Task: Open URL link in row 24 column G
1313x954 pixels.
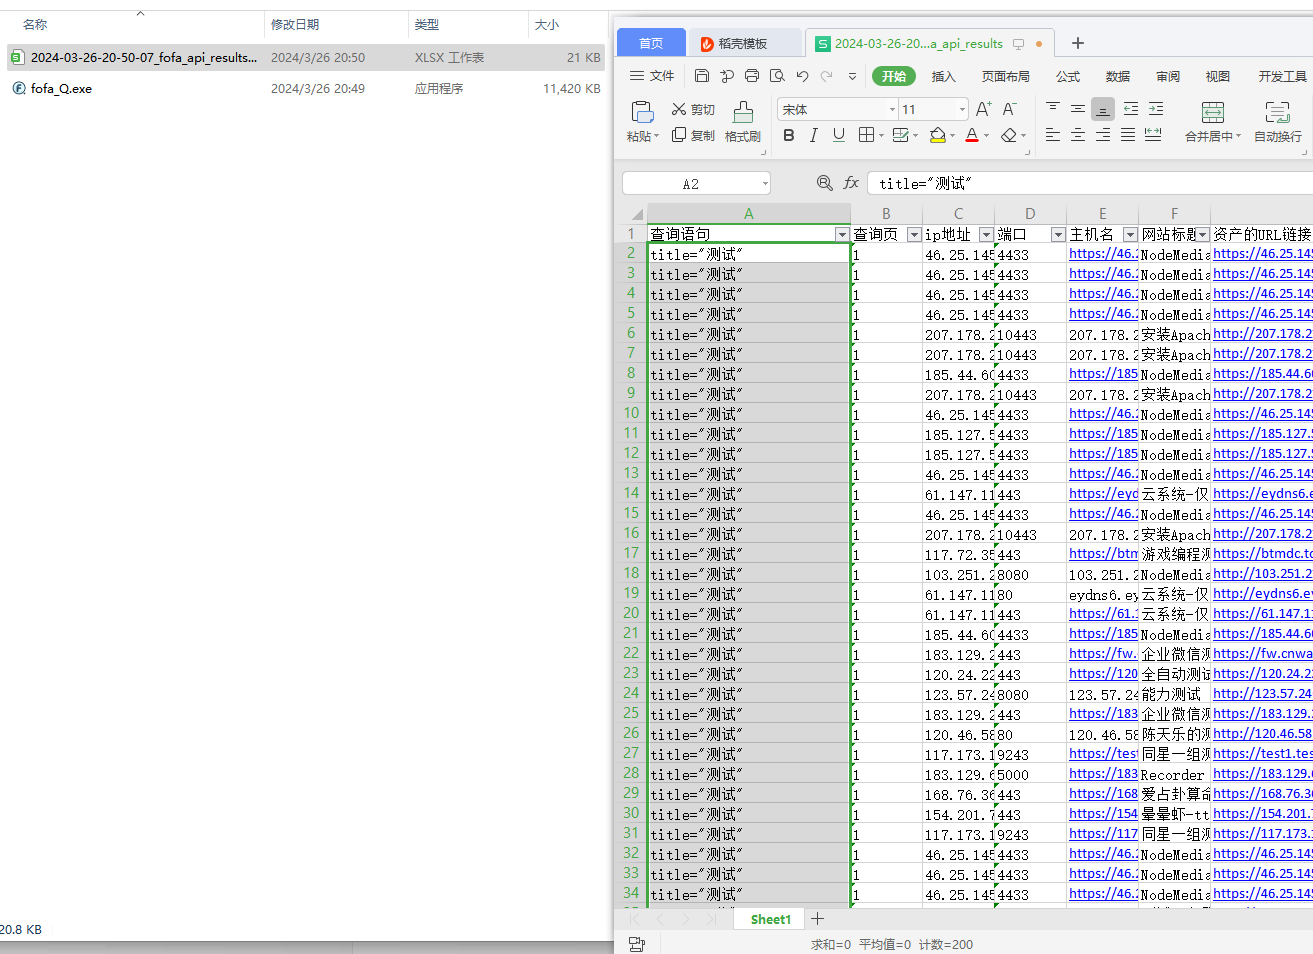Action: click(1263, 693)
